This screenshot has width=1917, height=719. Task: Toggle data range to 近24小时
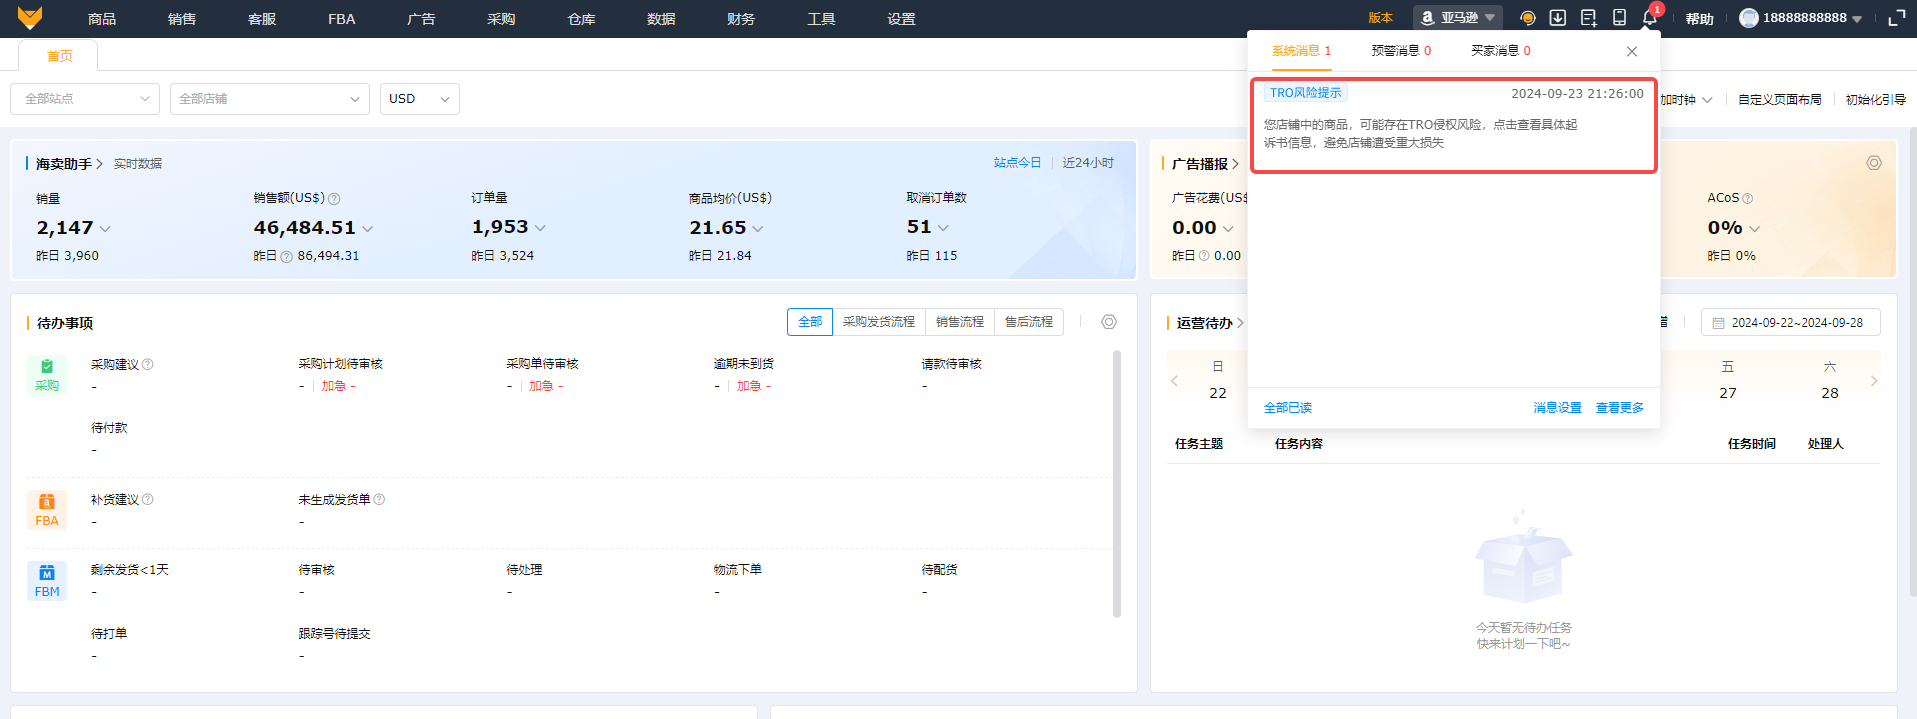(1088, 163)
